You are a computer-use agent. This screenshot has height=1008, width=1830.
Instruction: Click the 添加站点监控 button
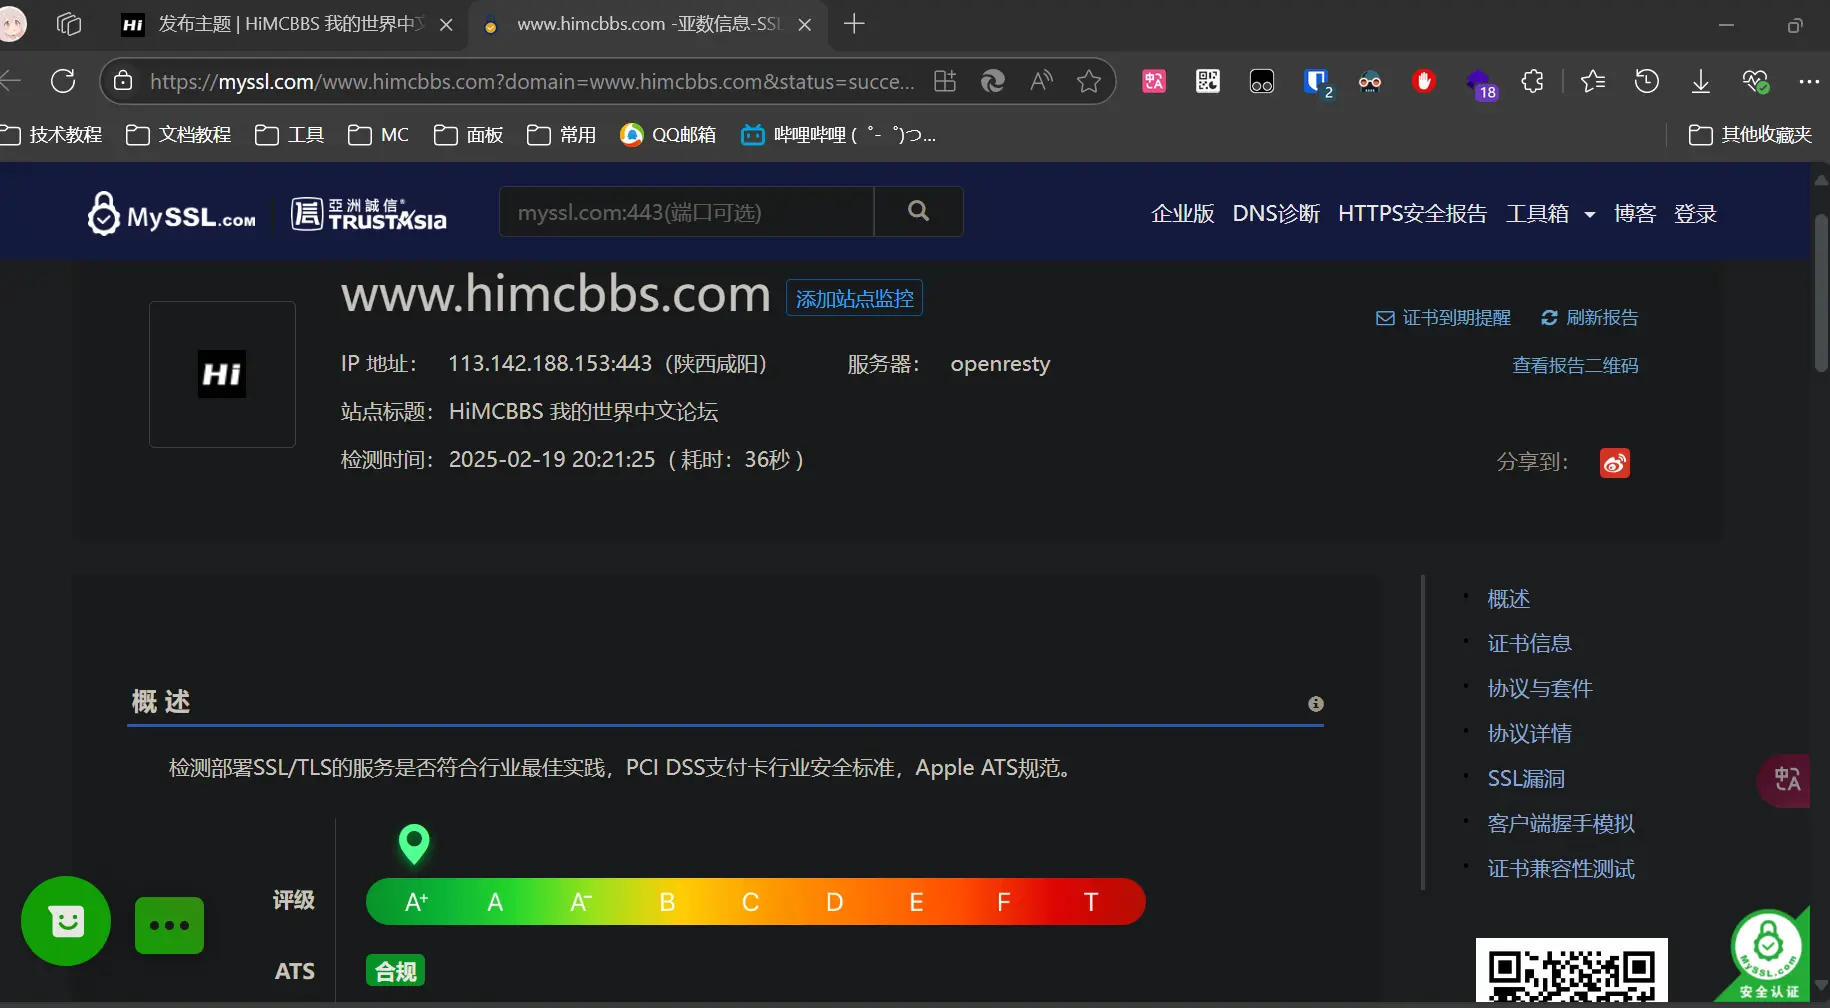tap(854, 298)
